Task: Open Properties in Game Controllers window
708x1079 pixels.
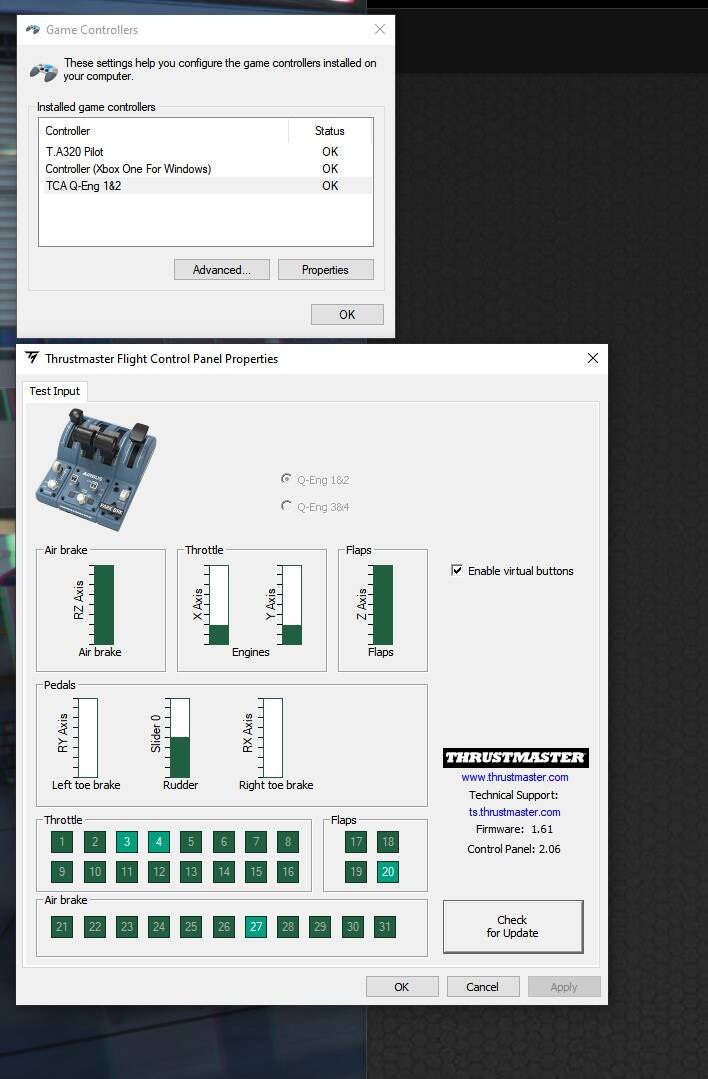Action: click(x=325, y=270)
